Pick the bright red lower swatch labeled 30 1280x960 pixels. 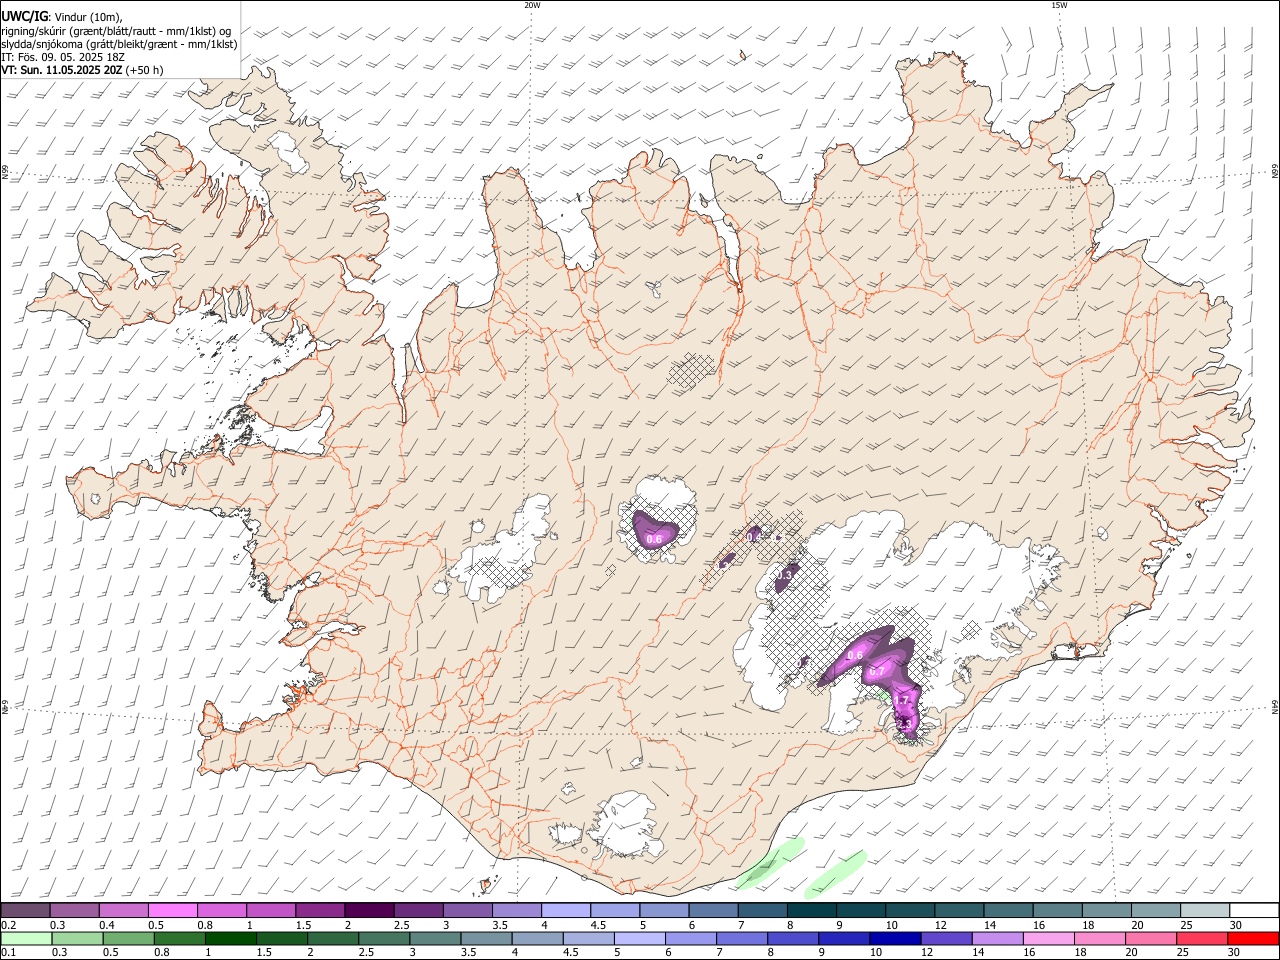point(1254,938)
